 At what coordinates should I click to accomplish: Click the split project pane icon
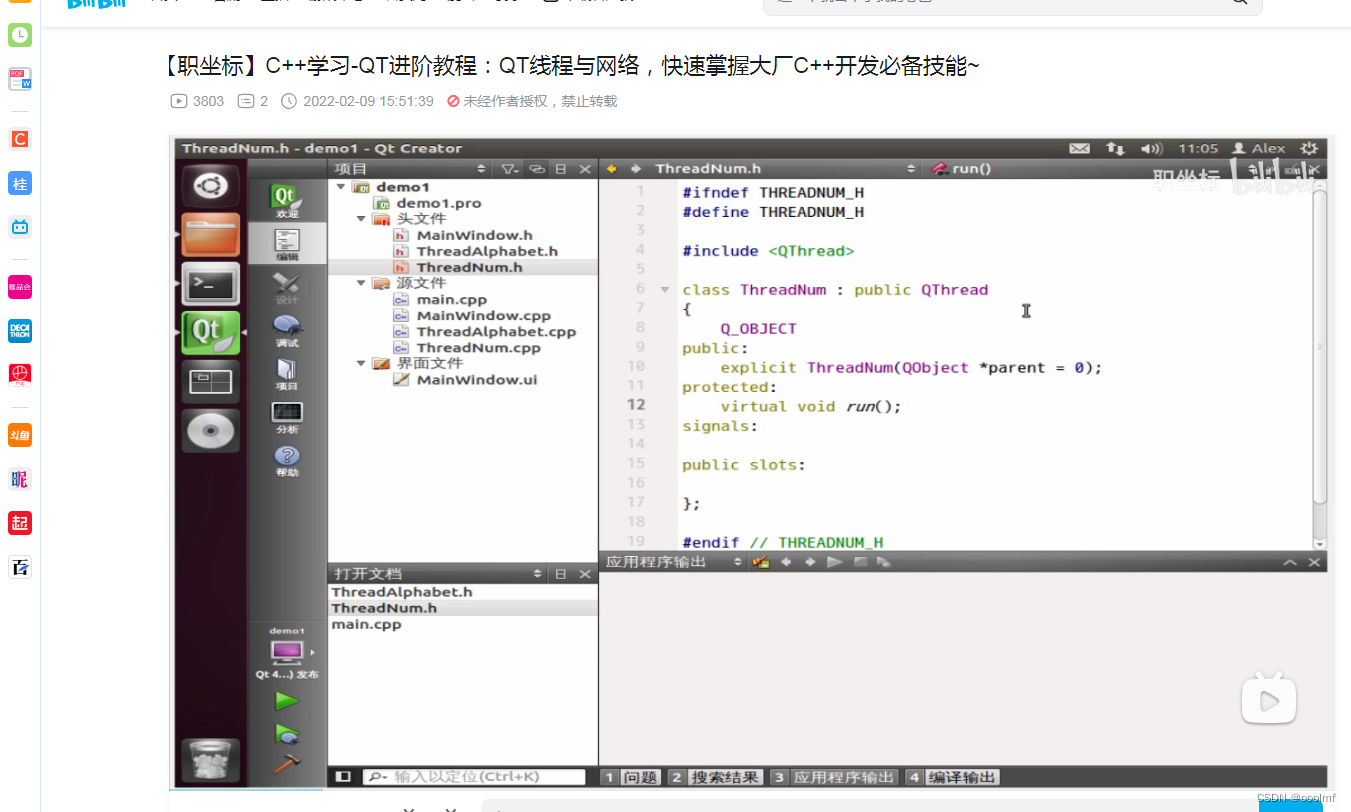(561, 169)
